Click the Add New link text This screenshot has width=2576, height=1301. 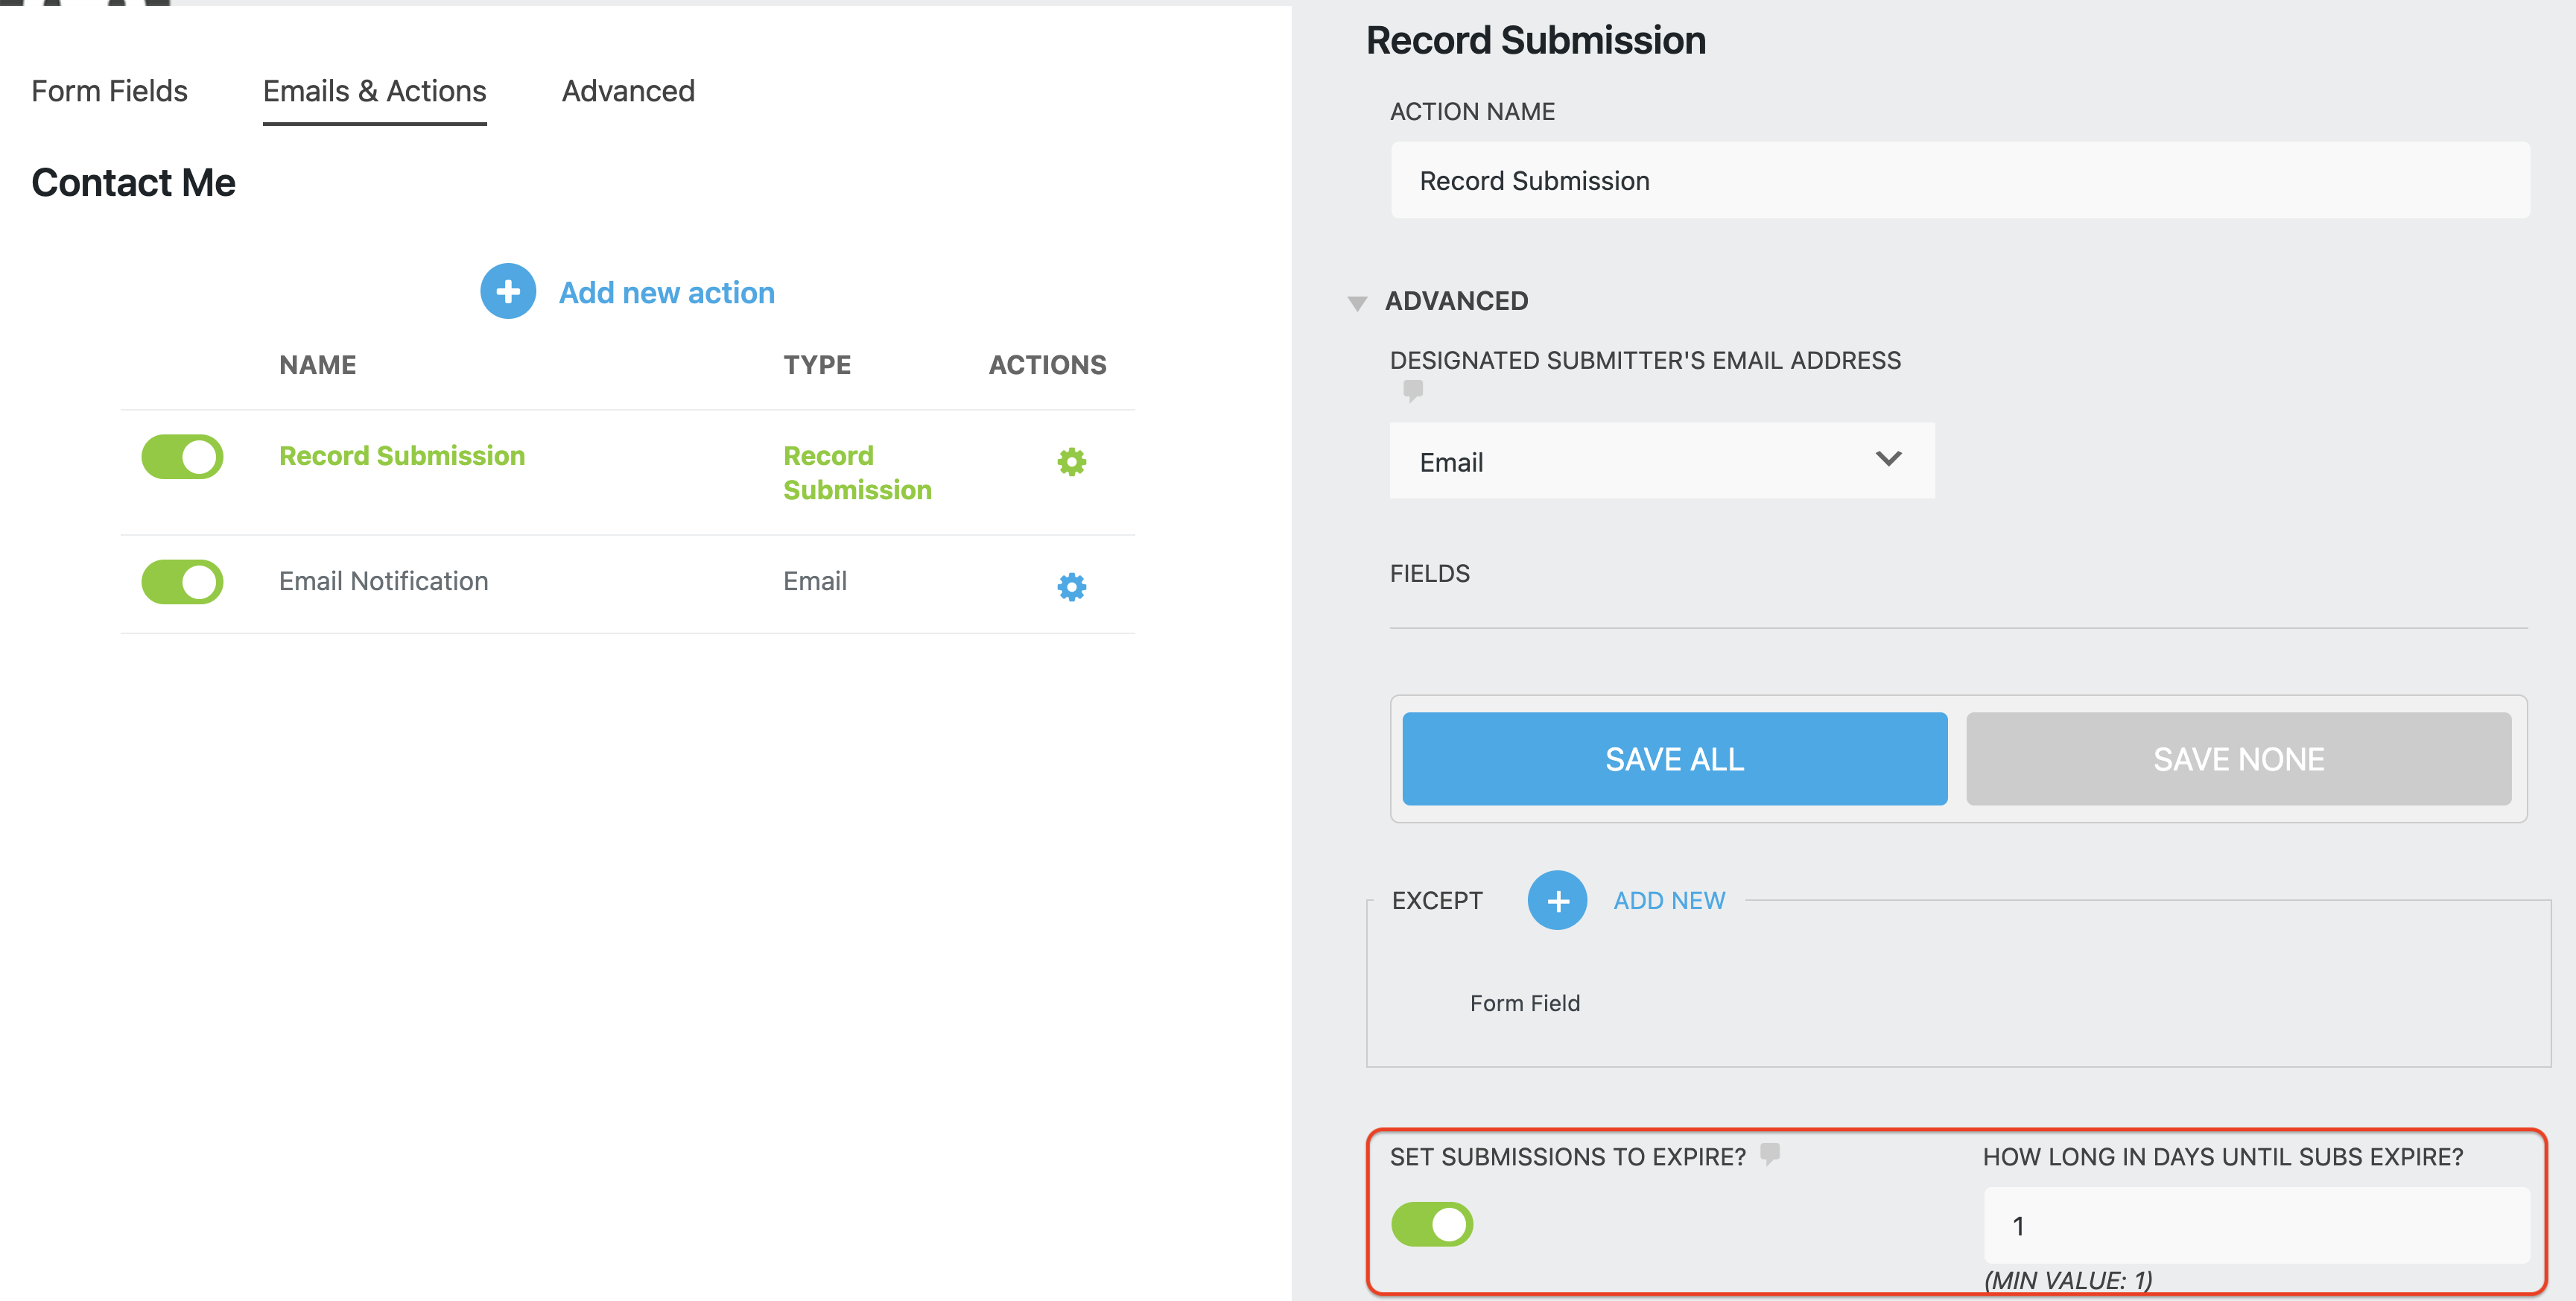pos(1668,900)
